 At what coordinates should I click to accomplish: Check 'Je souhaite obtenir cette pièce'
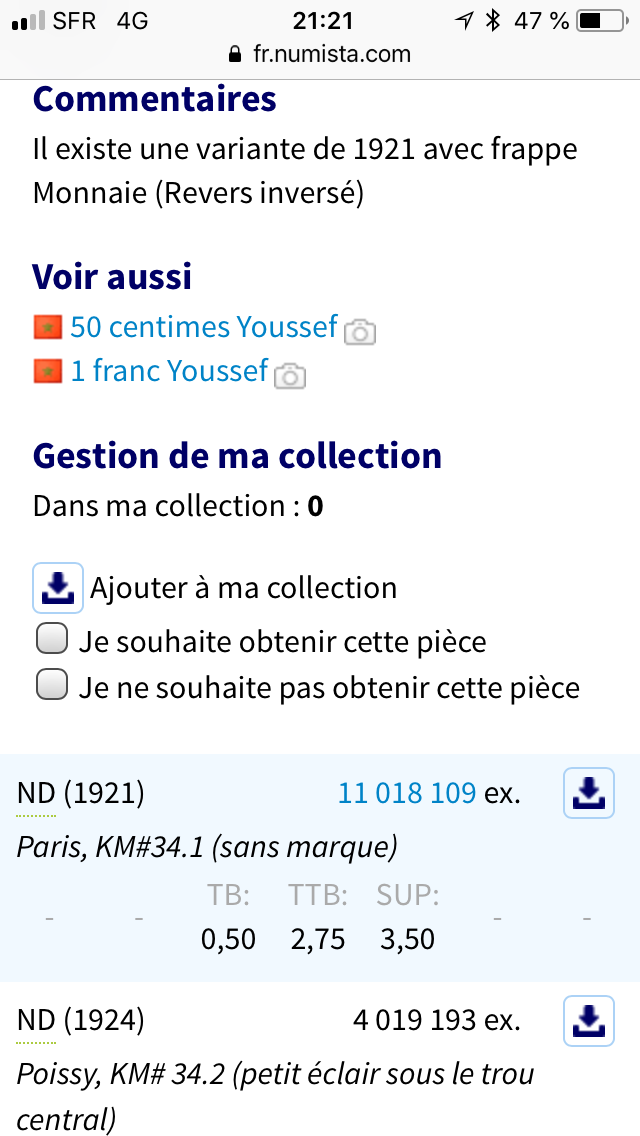pos(51,639)
